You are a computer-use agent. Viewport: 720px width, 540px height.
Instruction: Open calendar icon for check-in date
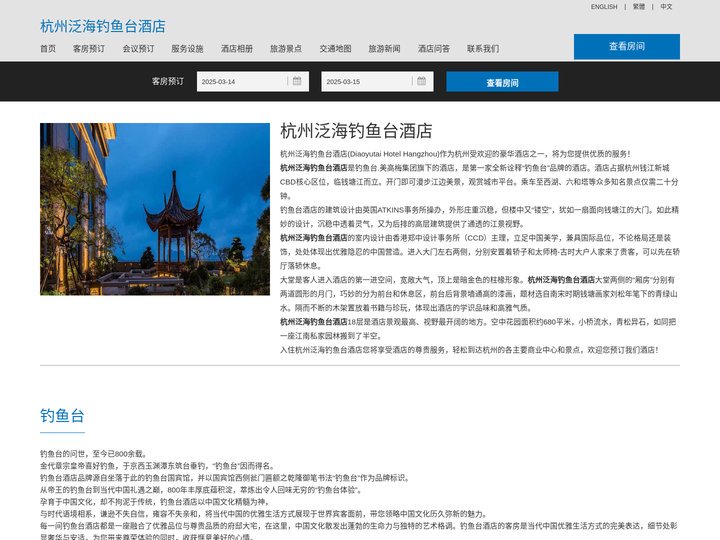(297, 81)
